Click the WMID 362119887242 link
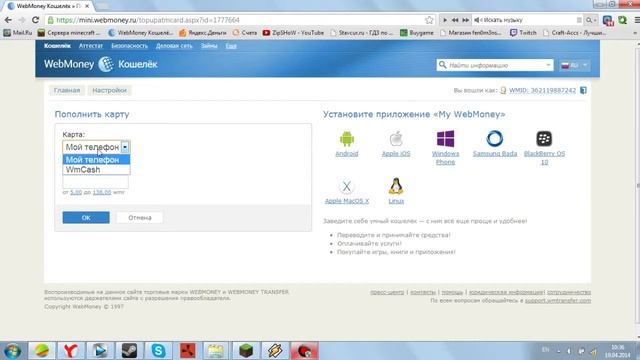 point(542,90)
